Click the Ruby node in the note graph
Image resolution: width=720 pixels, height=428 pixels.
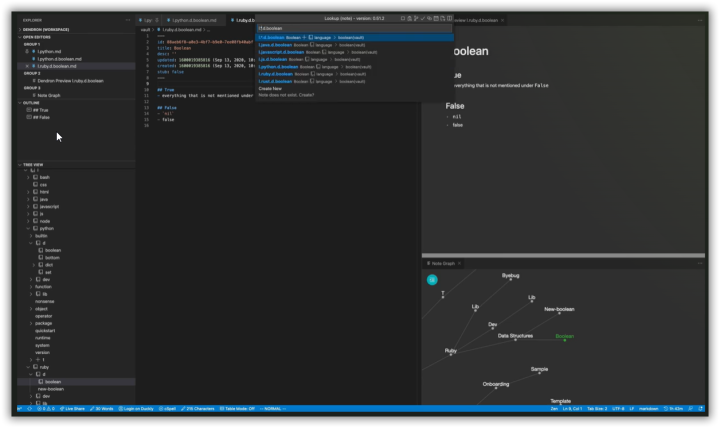(x=450, y=351)
